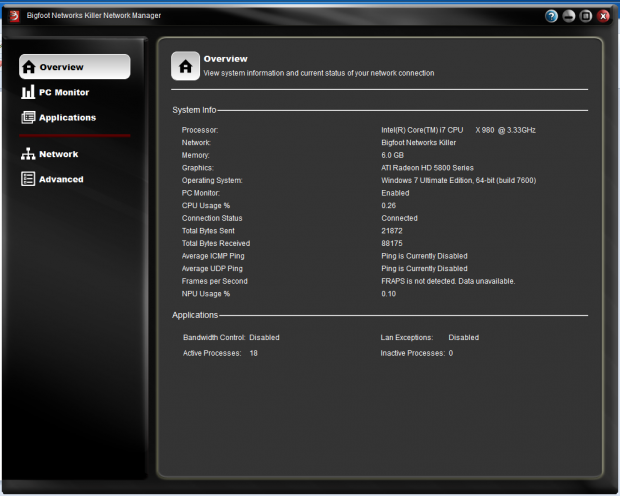Open help with the question mark icon
The height and width of the screenshot is (496, 620).
pos(551,16)
